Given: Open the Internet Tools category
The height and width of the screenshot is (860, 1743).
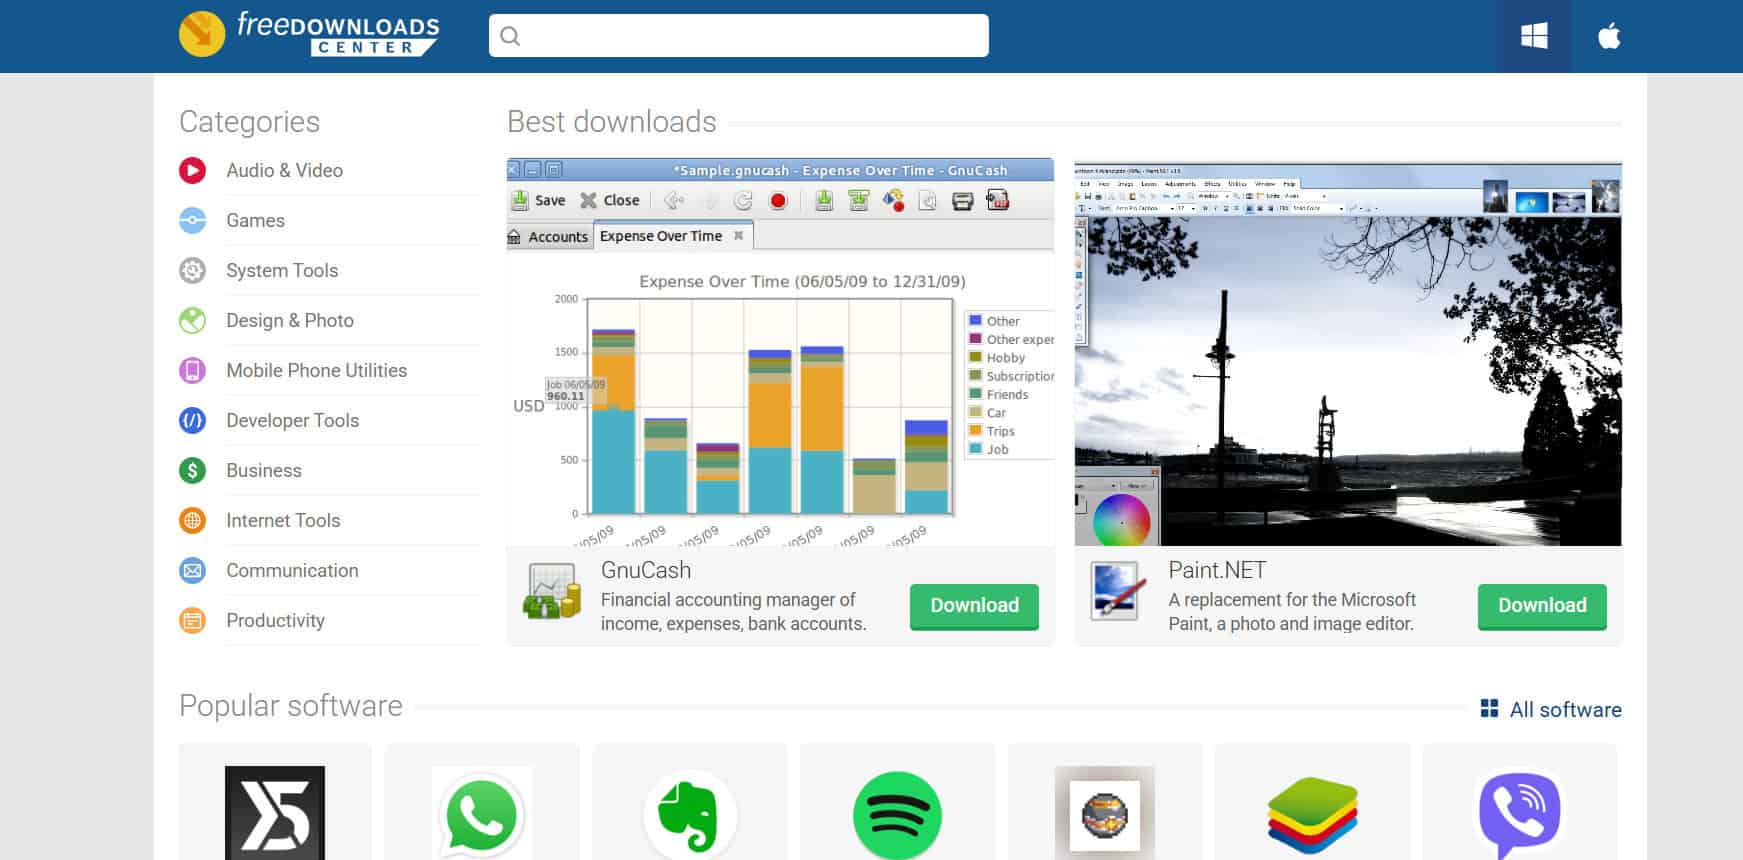Looking at the screenshot, I should tap(283, 520).
